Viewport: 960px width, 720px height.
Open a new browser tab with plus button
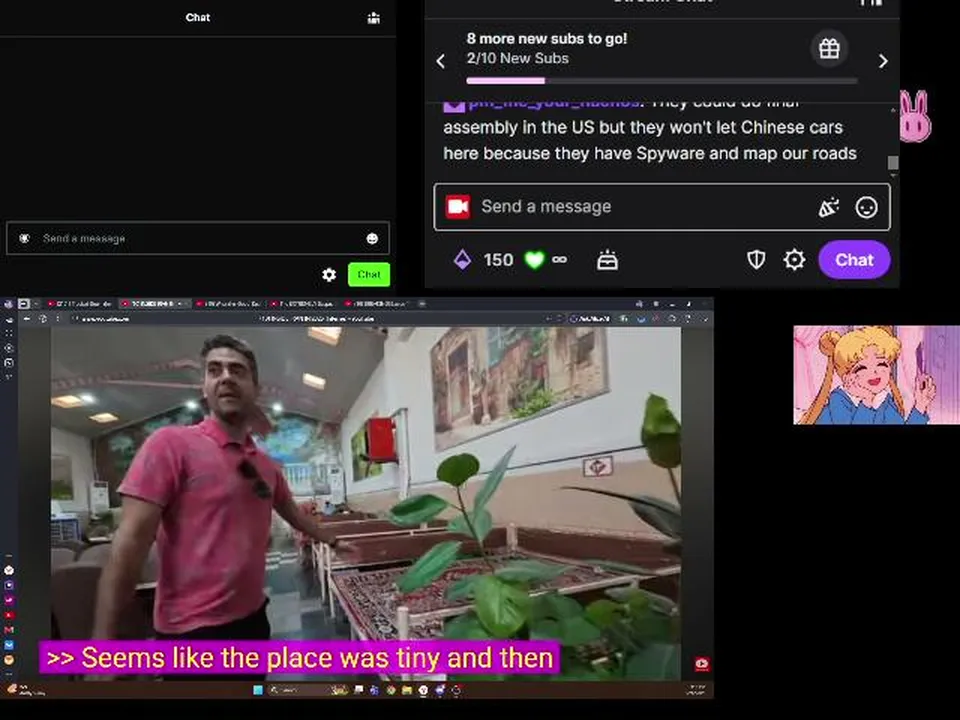click(x=422, y=304)
